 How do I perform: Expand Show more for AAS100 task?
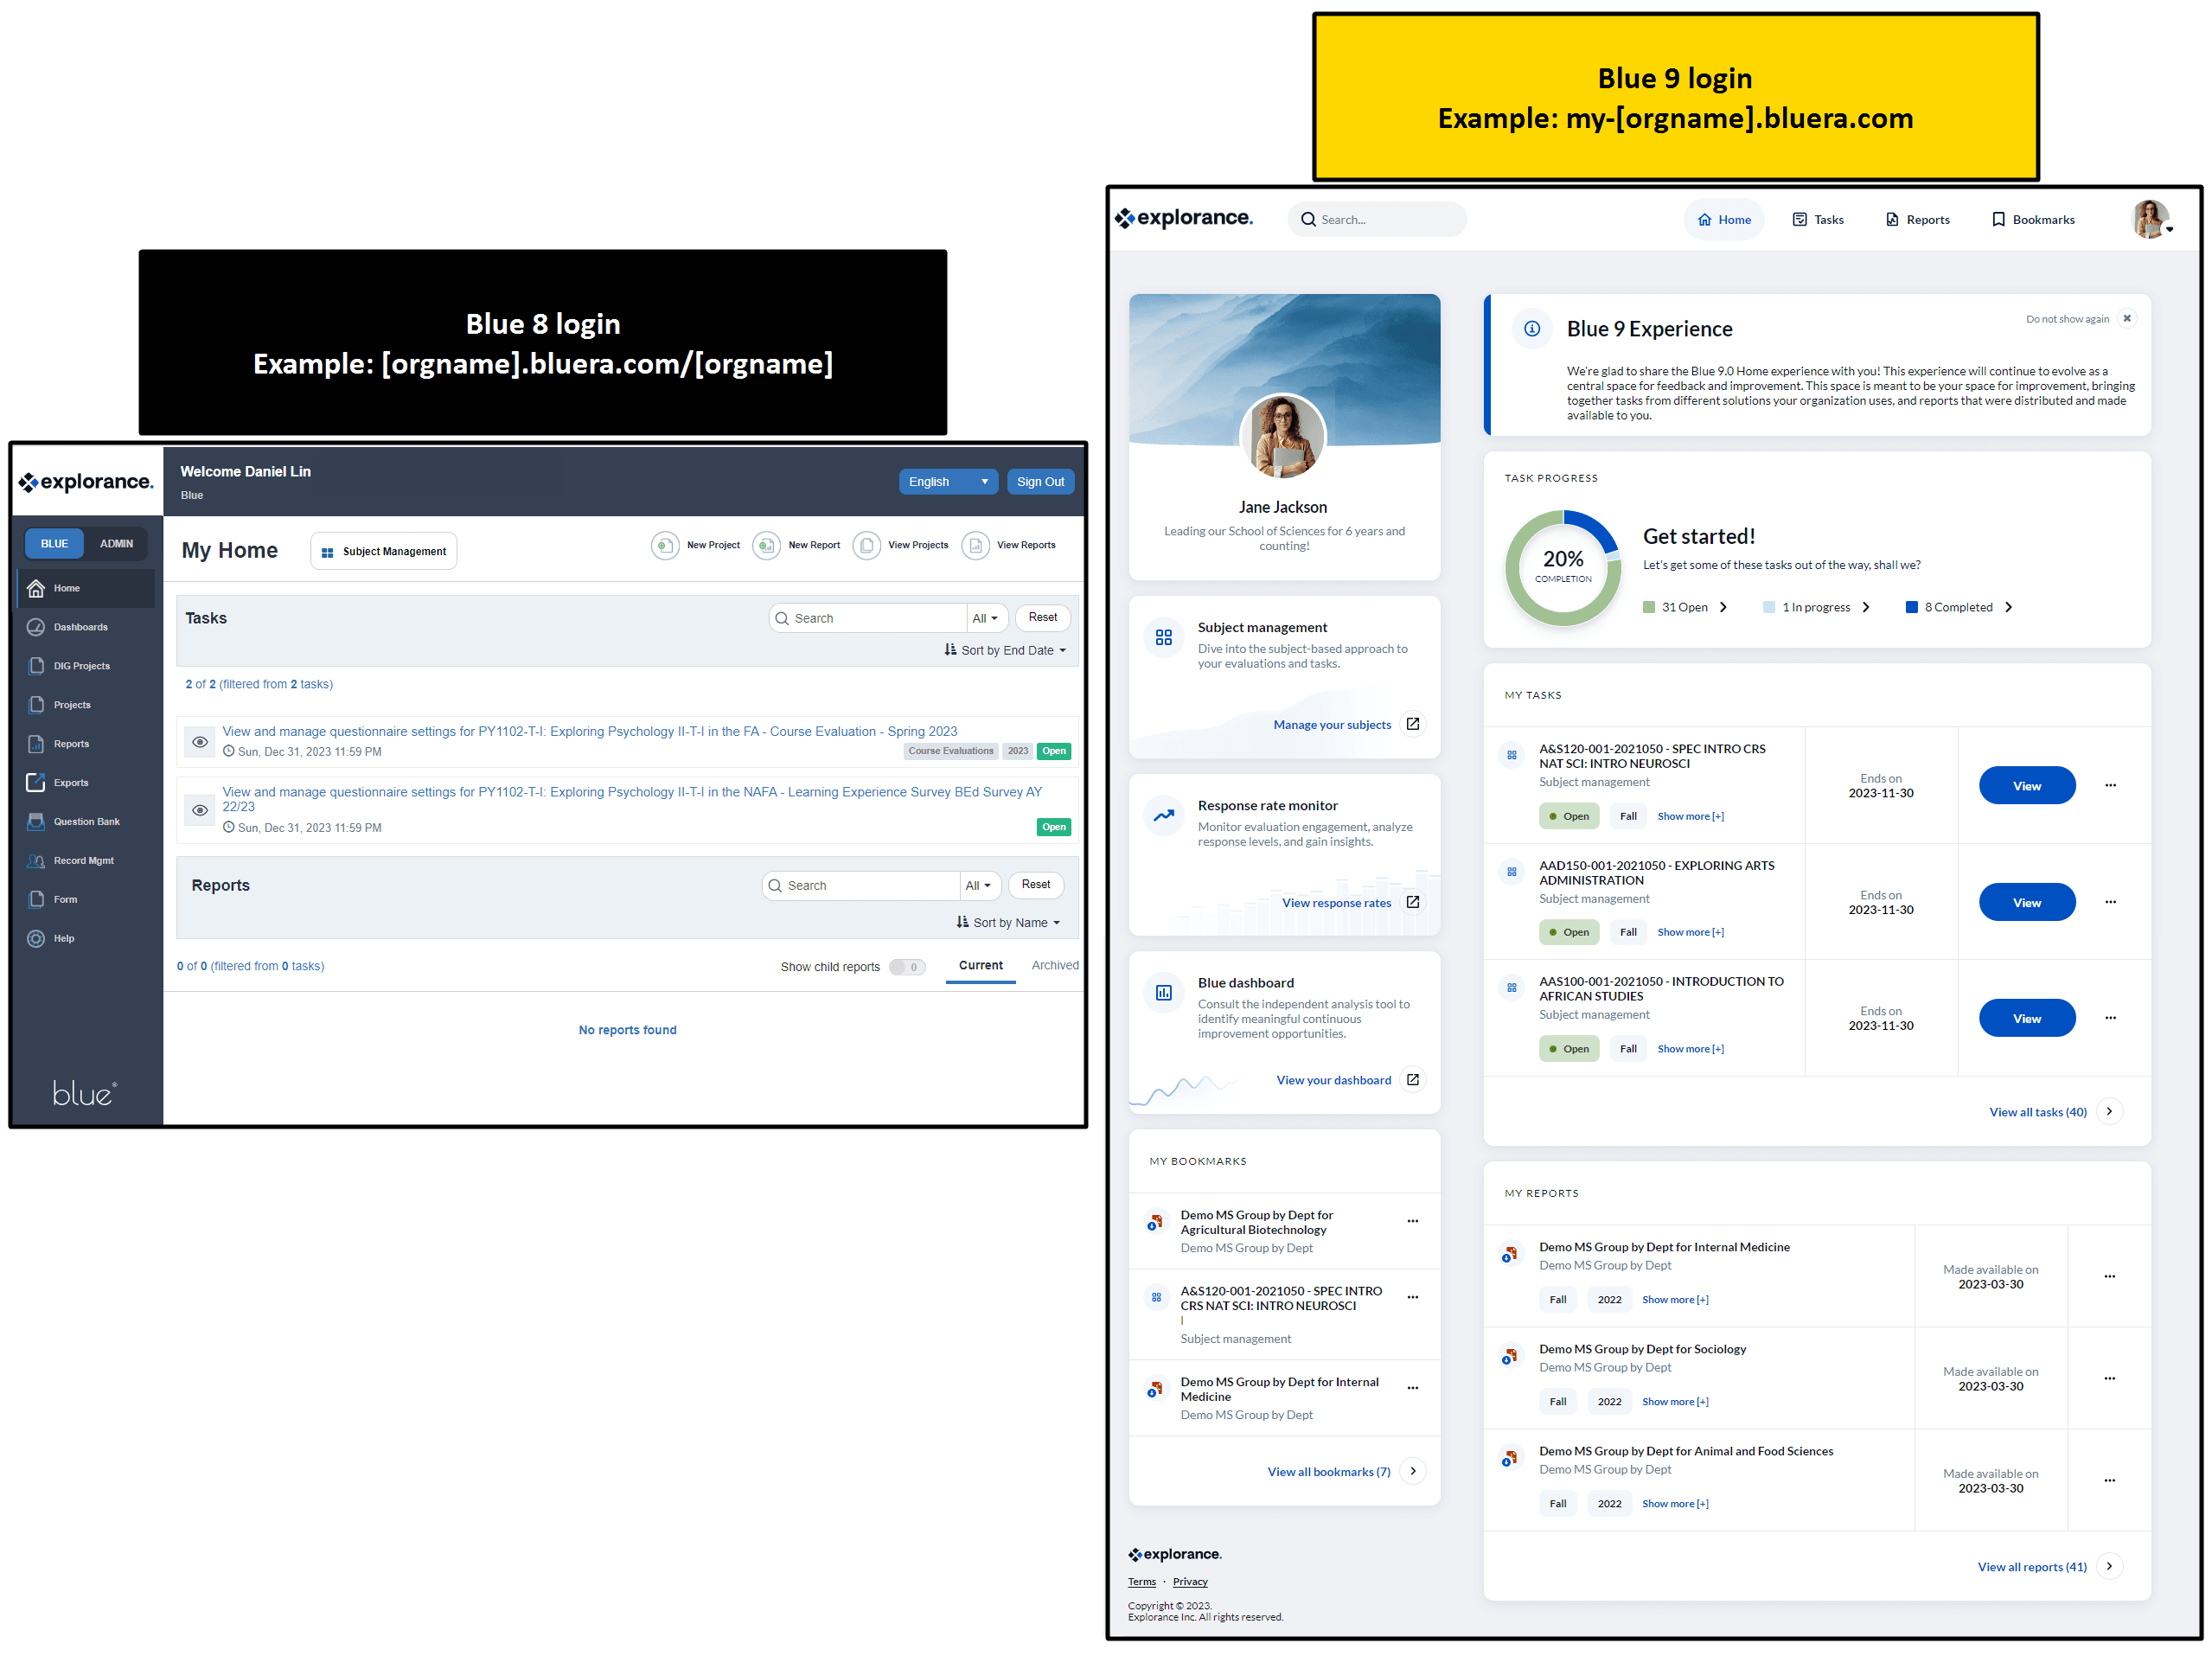coord(1691,1050)
